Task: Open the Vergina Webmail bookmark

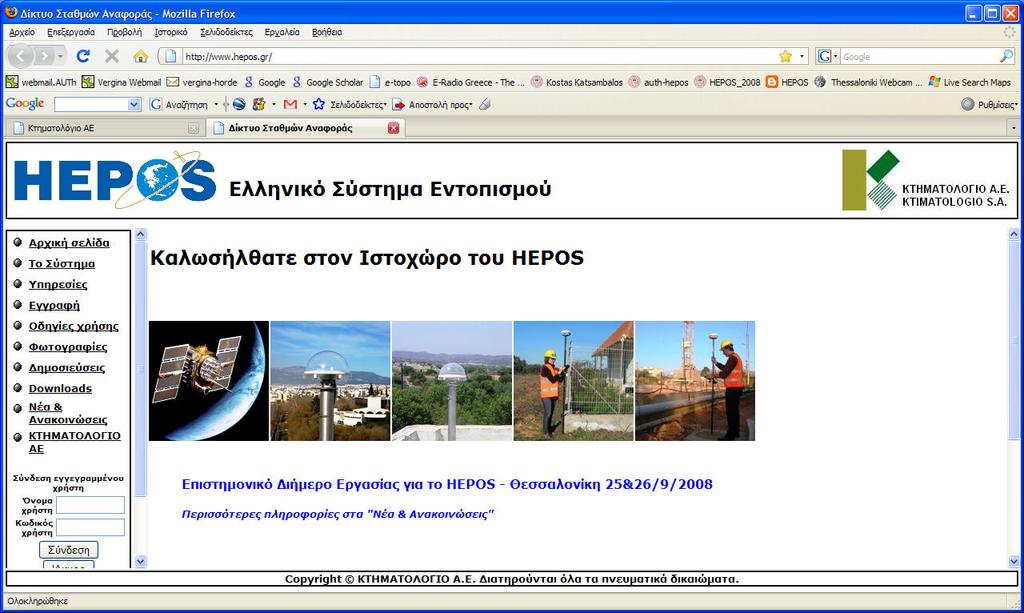Action: (121, 82)
